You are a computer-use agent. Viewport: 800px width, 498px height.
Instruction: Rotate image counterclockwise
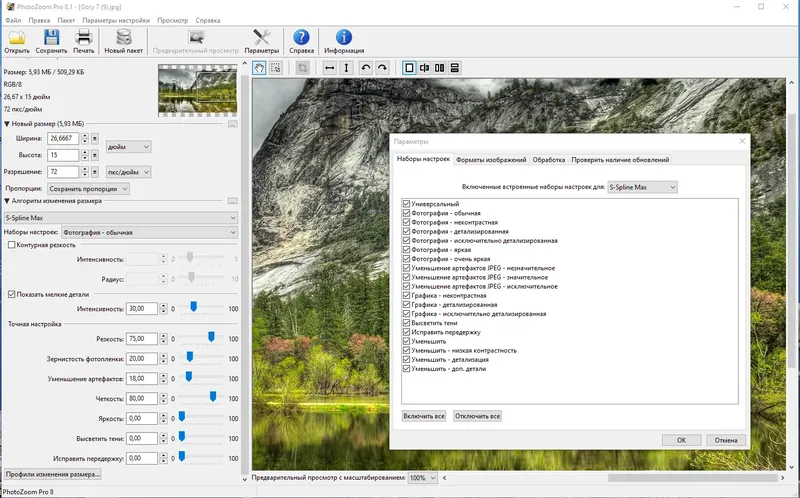pos(366,68)
